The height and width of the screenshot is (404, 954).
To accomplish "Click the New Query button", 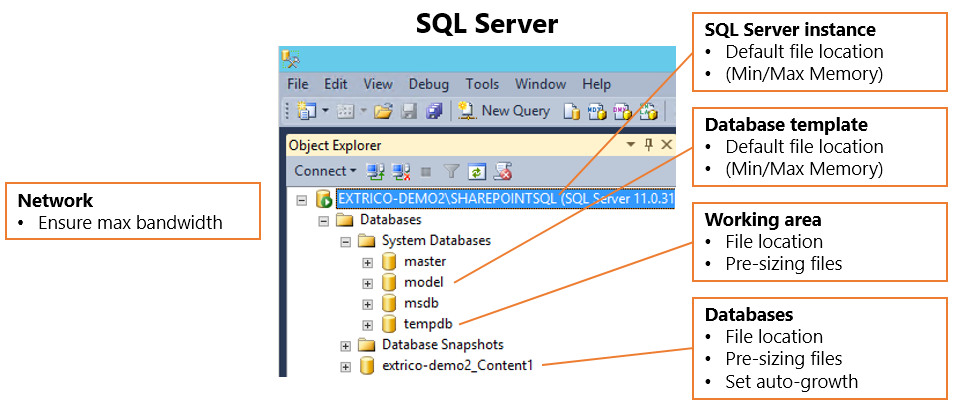I will click(x=504, y=111).
